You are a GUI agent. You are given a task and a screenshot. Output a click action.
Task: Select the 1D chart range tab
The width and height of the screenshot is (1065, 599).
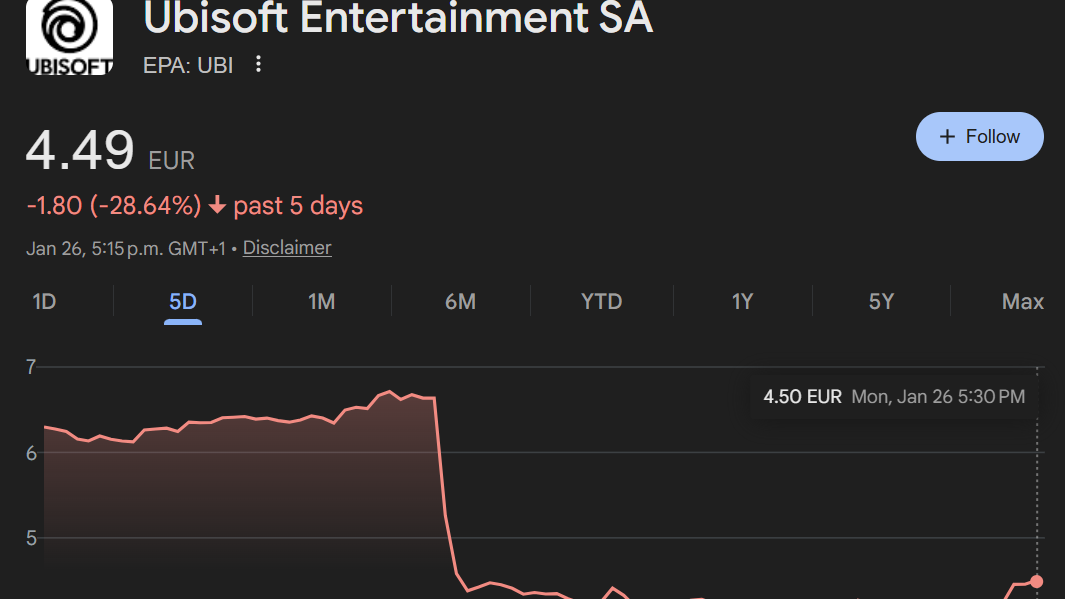[x=44, y=301]
